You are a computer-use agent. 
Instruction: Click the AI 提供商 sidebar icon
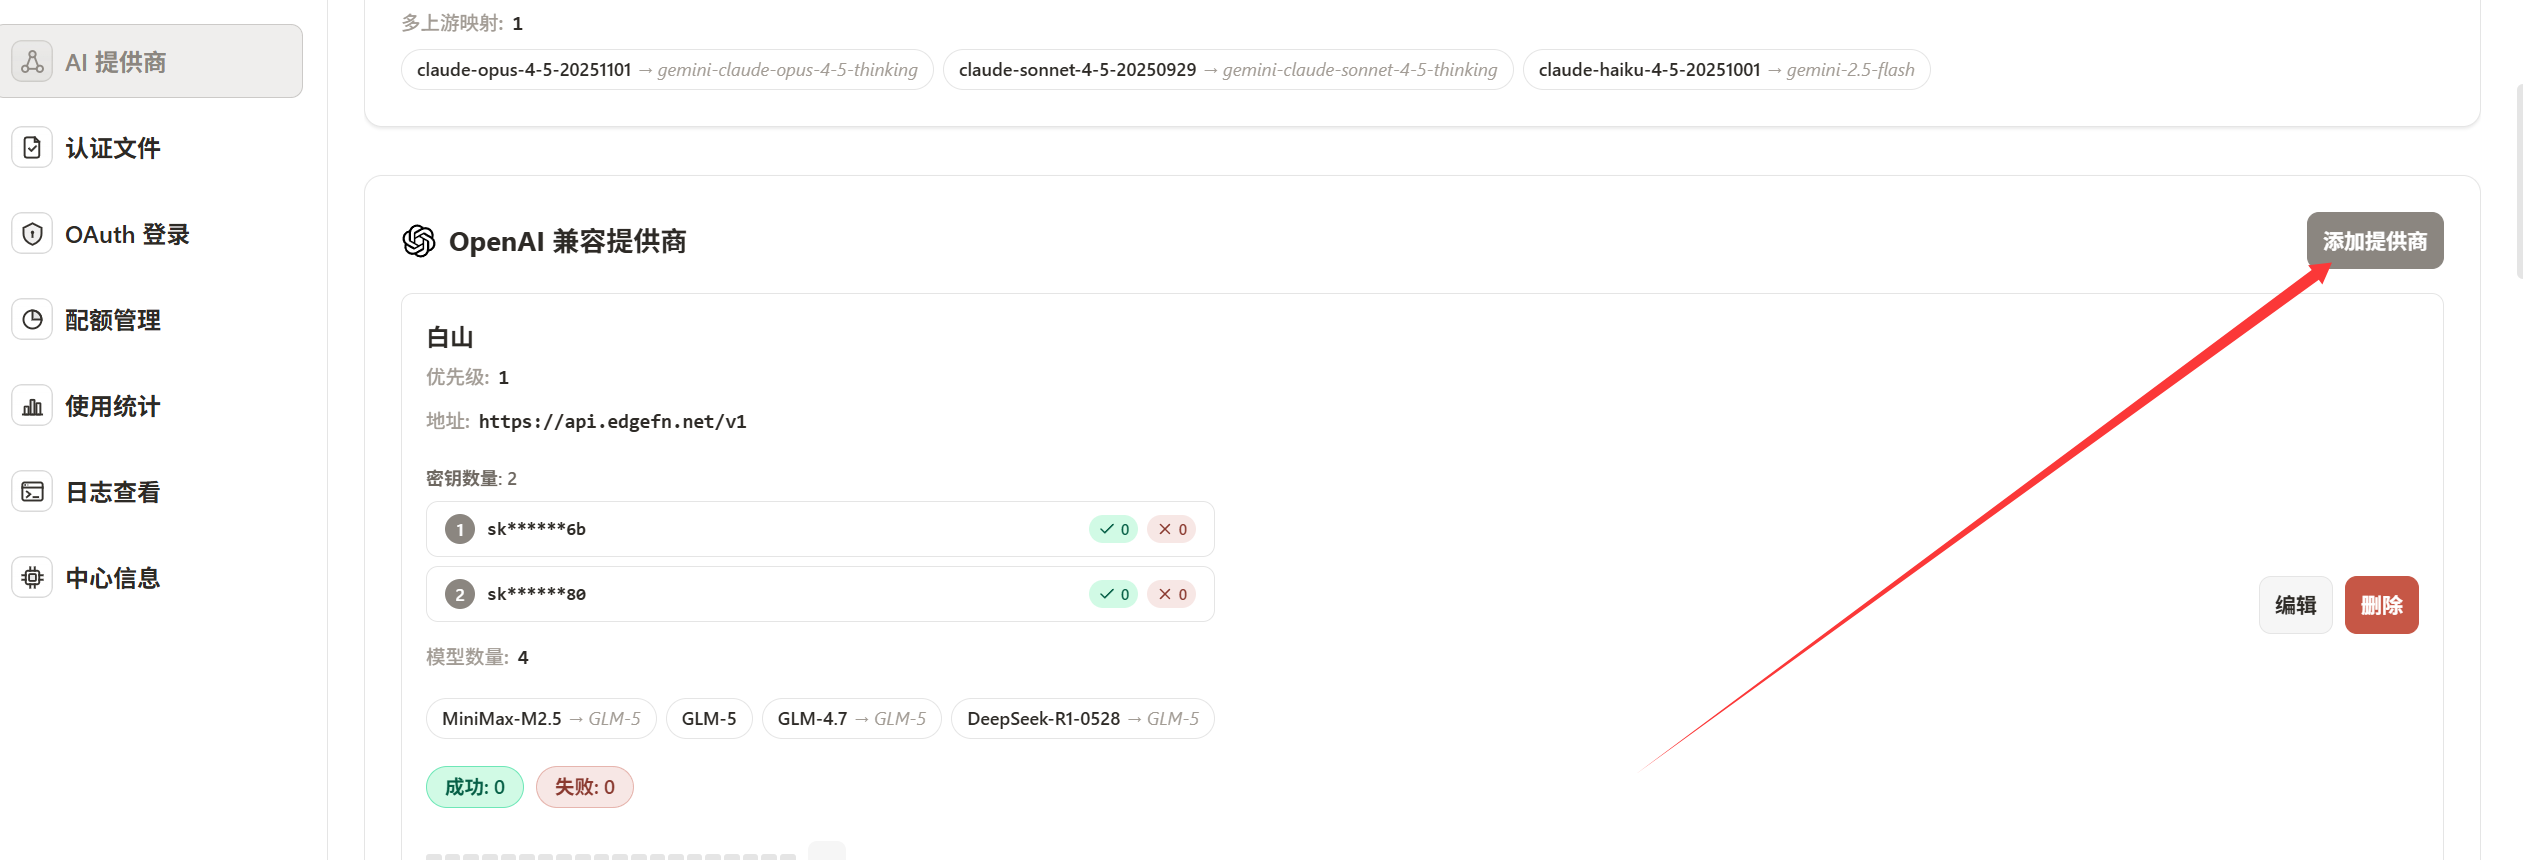click(32, 62)
